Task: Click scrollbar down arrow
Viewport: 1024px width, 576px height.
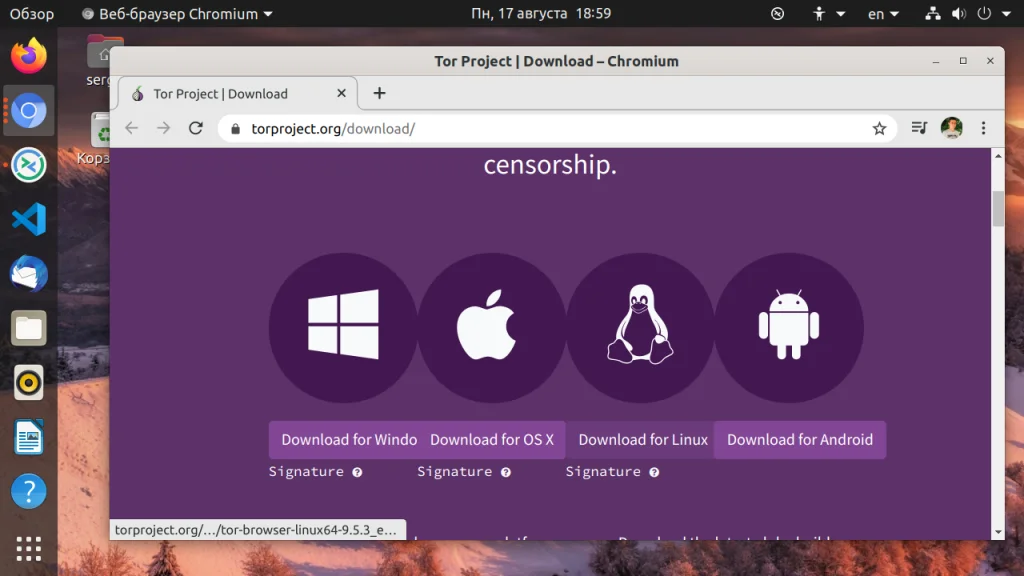Action: click(998, 532)
